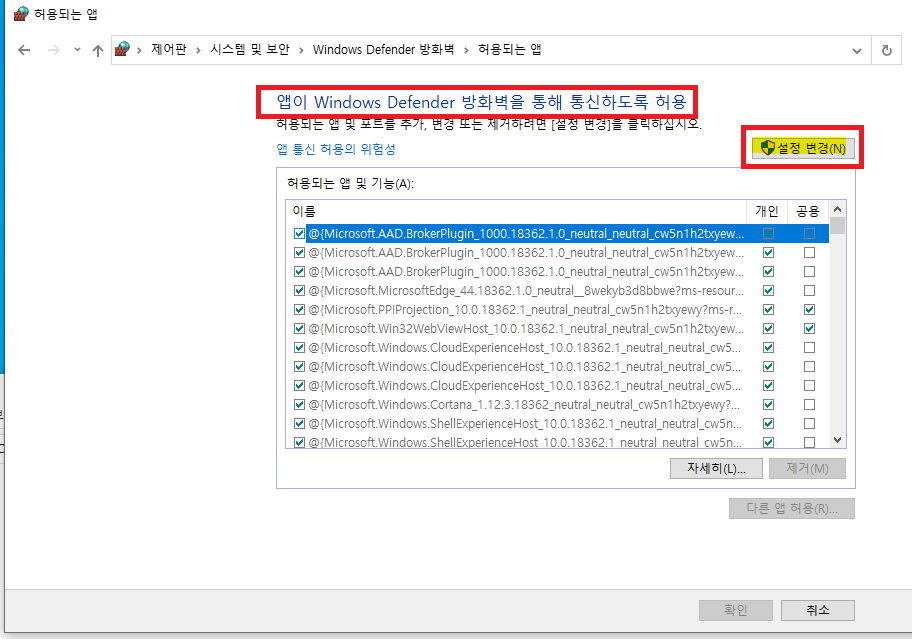Uncheck 공용 for Microsoft.Win32WebViewHost row
Image resolution: width=912 pixels, height=639 pixels.
809,329
